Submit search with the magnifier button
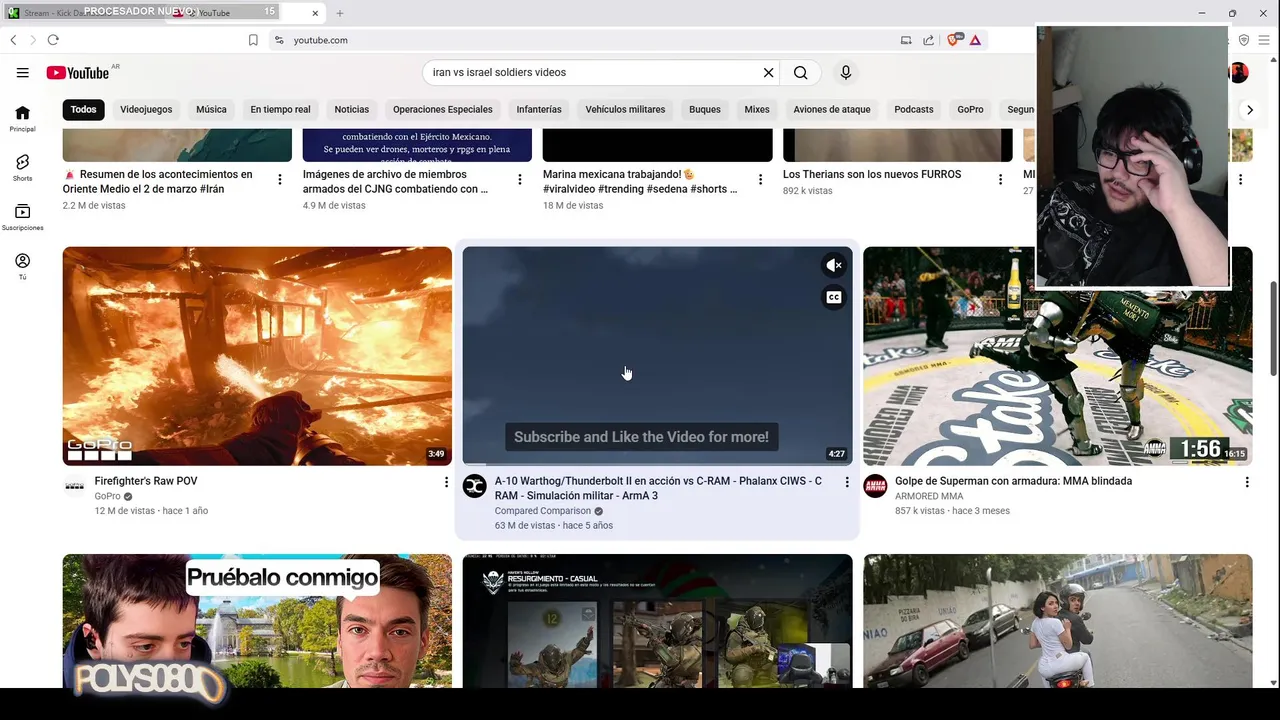 tap(800, 72)
